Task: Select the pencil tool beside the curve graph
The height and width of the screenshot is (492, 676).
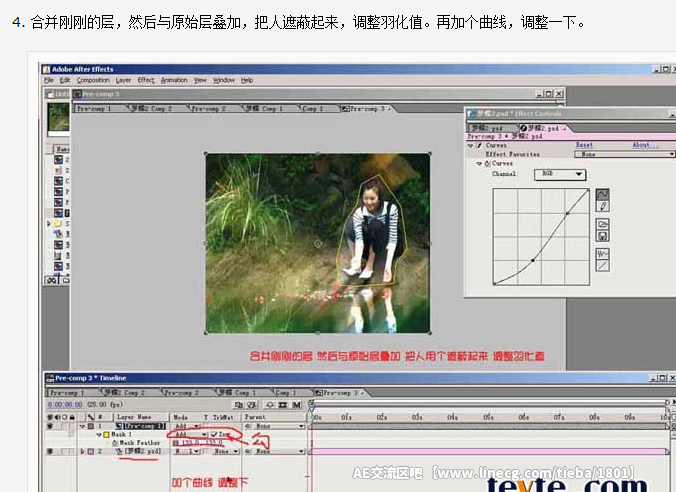Action: tap(602, 206)
